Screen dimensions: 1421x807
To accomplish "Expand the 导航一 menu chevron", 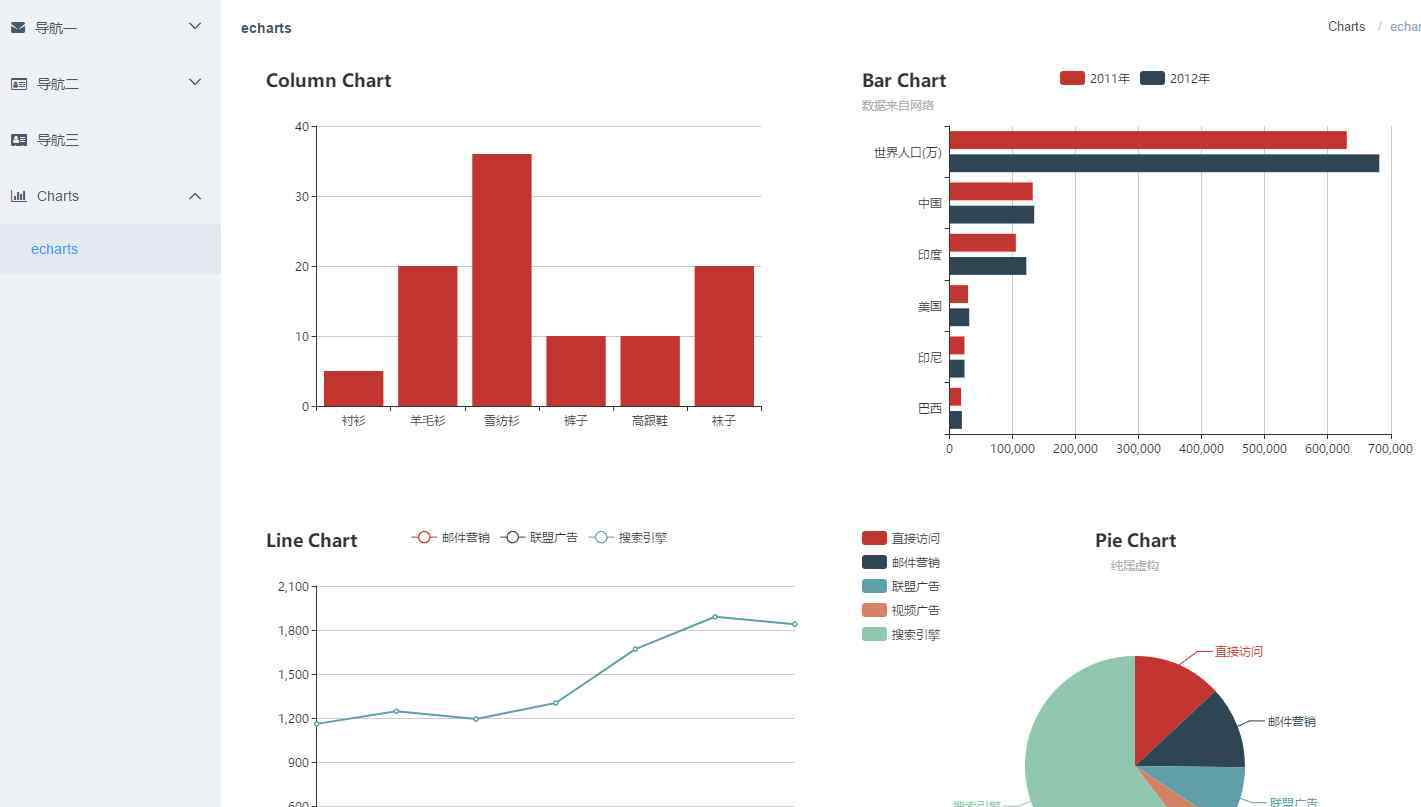I will 195,27.
